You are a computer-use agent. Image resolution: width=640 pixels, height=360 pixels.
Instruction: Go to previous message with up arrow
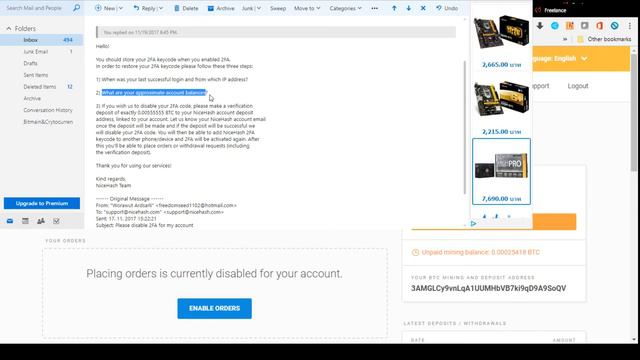coord(394,8)
